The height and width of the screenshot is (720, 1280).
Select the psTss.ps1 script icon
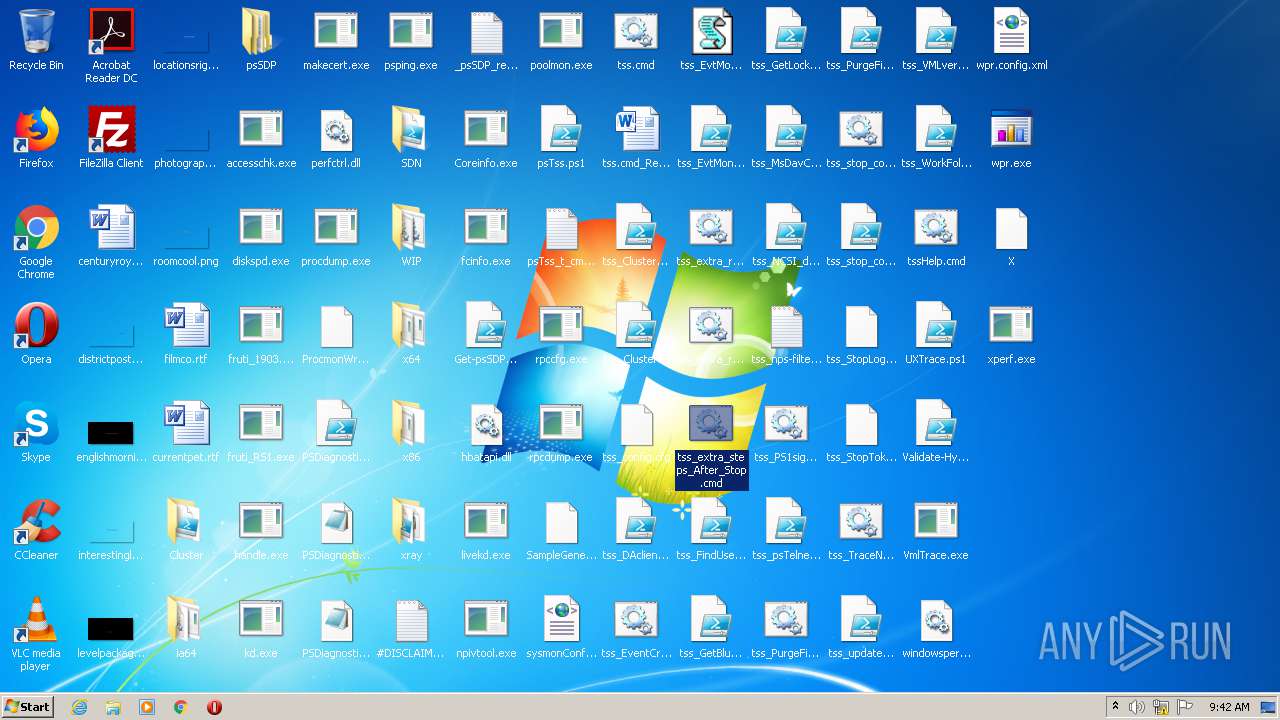point(561,138)
